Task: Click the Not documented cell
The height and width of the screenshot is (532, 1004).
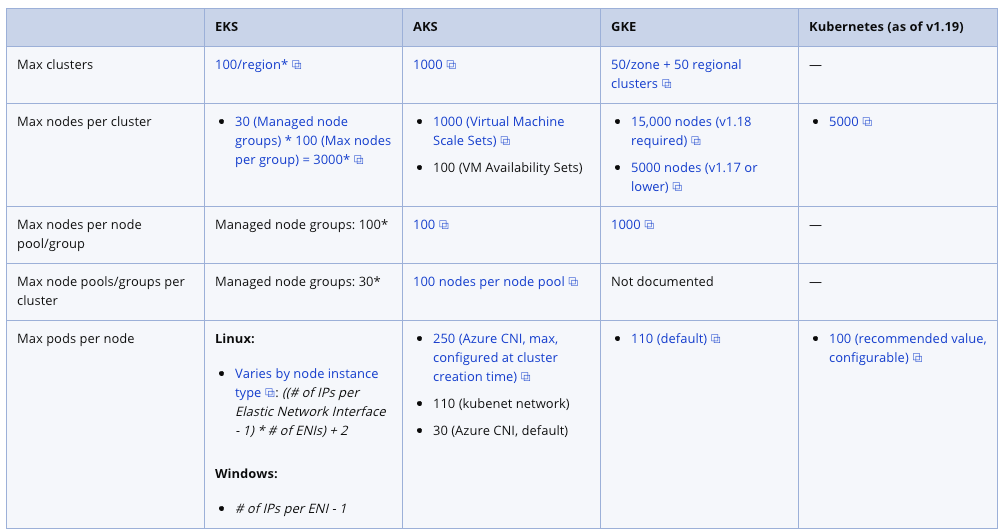Action: pyautogui.click(x=662, y=282)
